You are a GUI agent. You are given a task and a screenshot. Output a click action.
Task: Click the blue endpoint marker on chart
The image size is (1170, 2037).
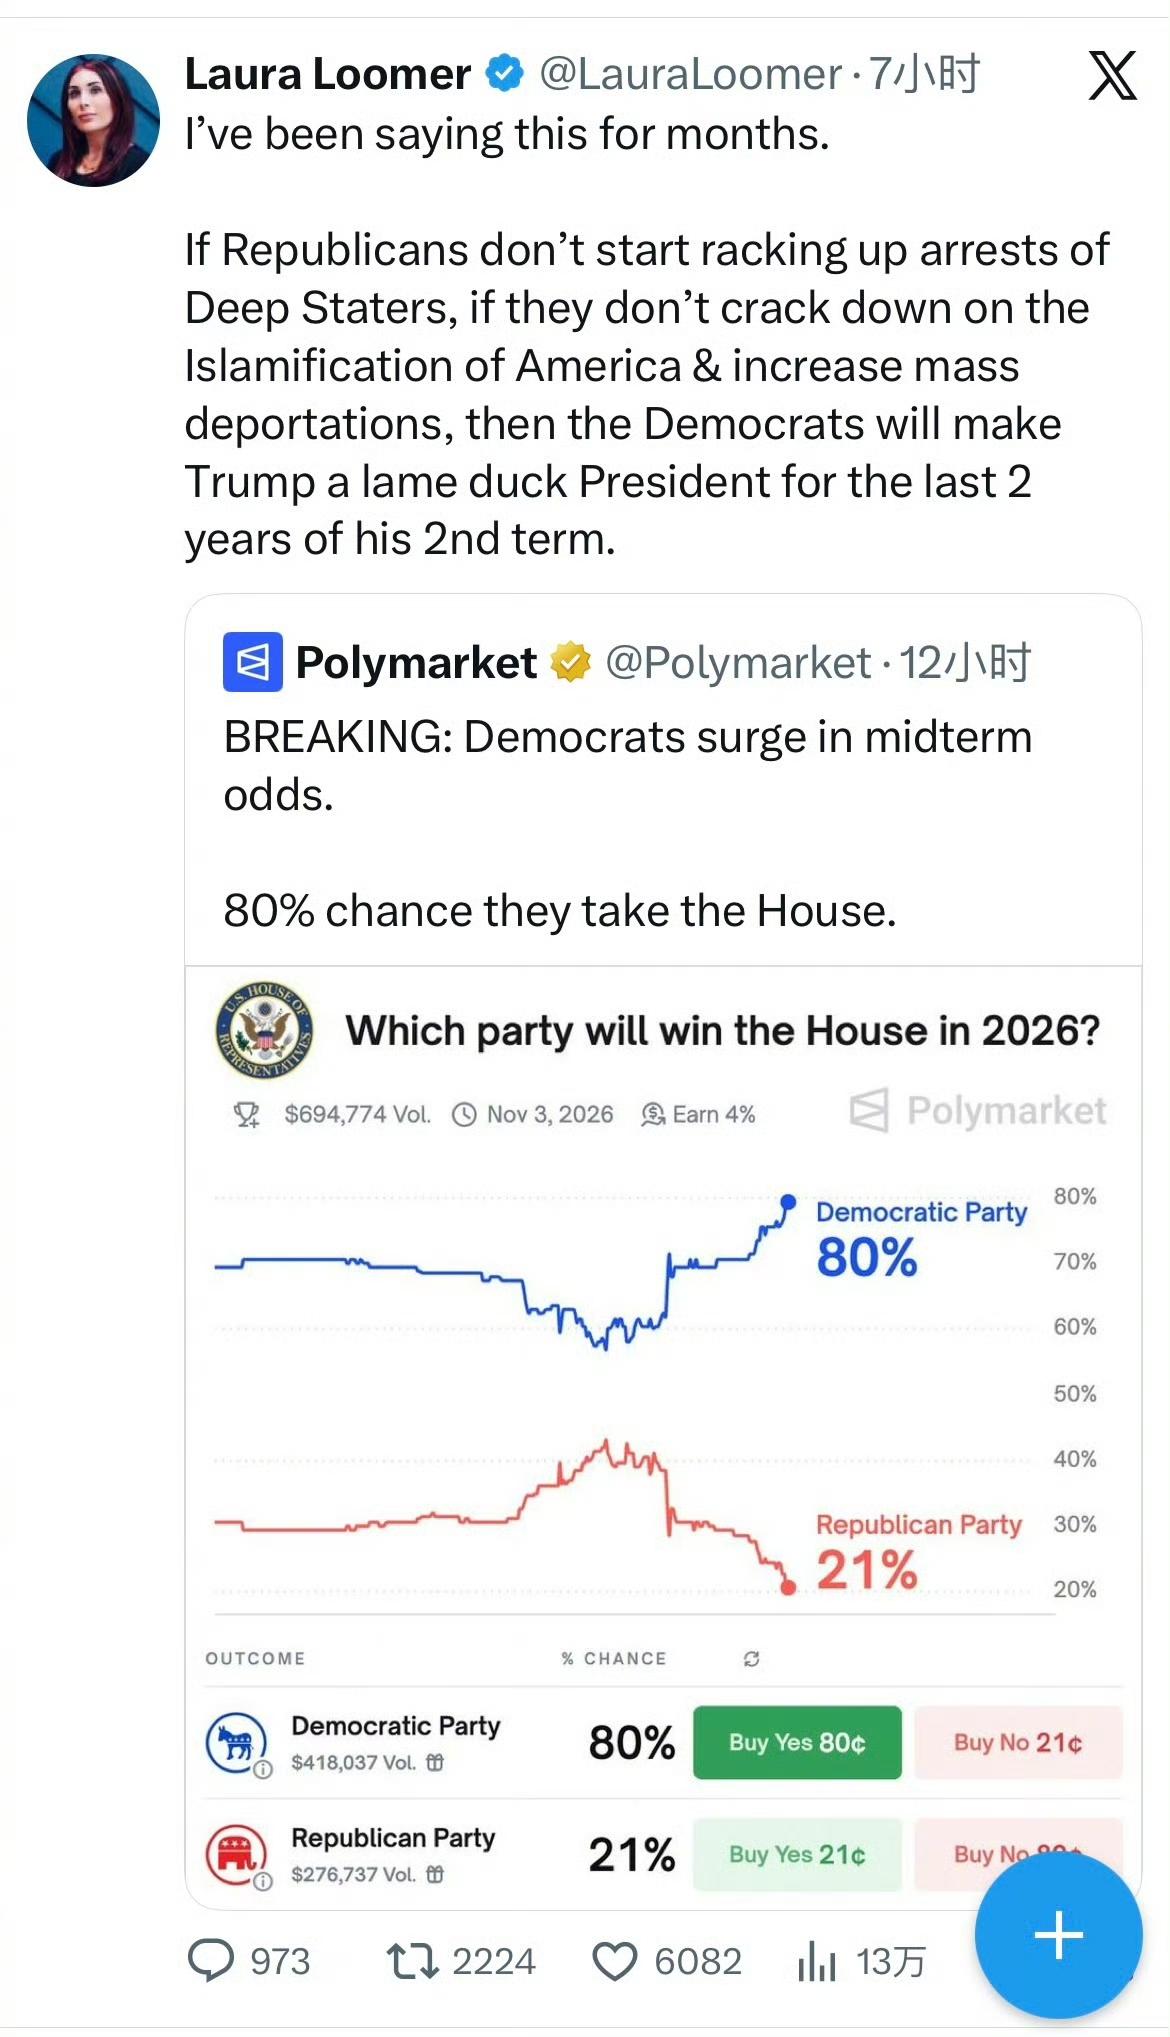788,1201
